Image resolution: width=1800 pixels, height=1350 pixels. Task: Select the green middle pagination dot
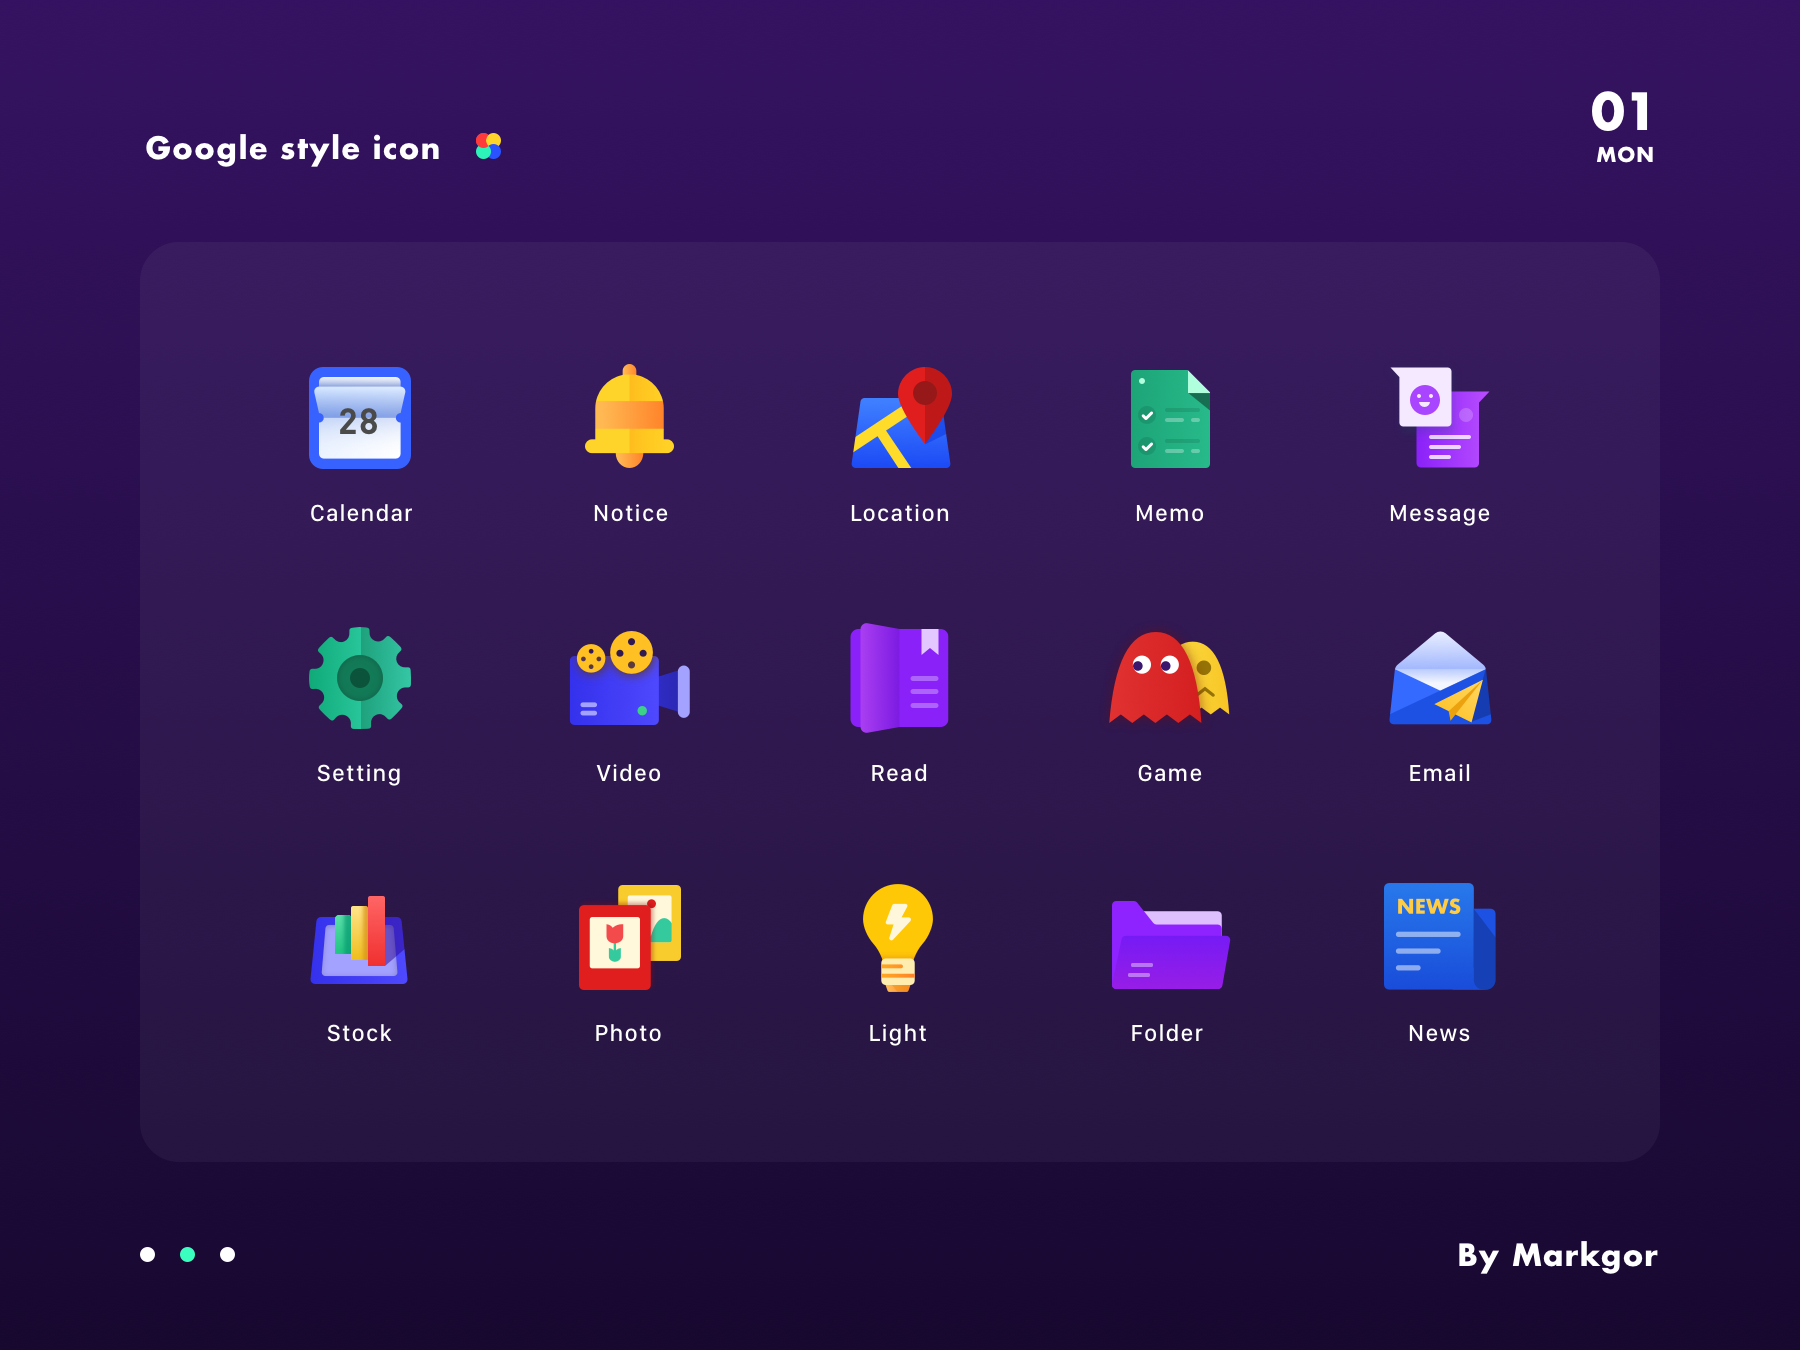tap(187, 1254)
